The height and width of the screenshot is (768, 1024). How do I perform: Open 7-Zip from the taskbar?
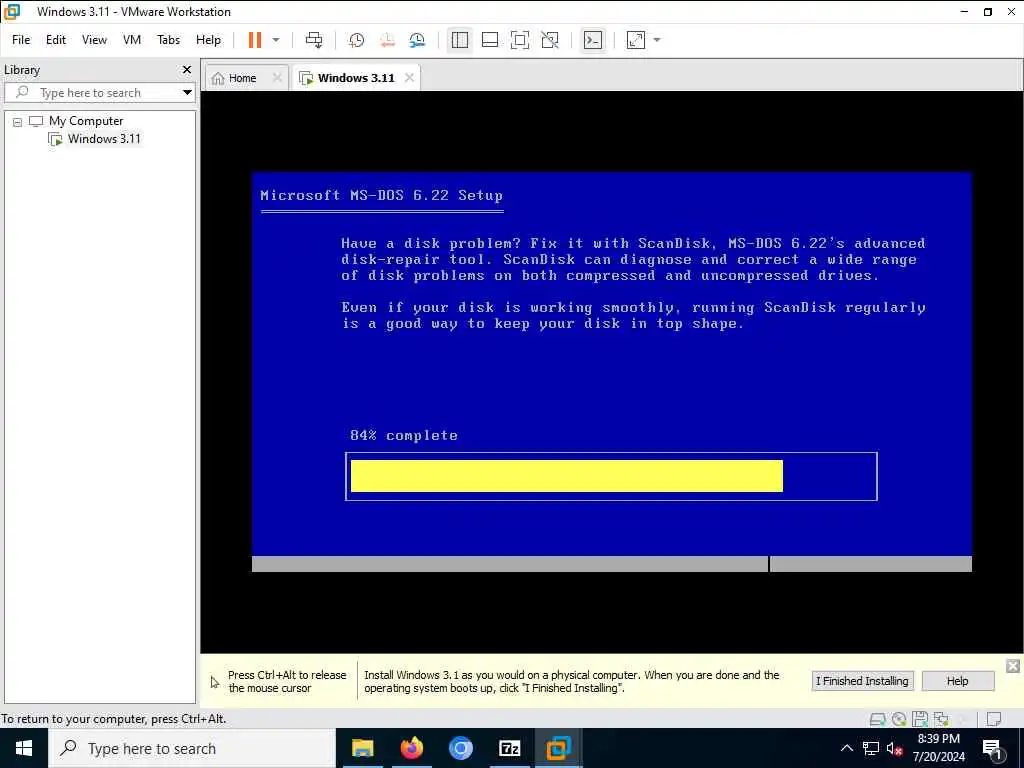coord(509,748)
